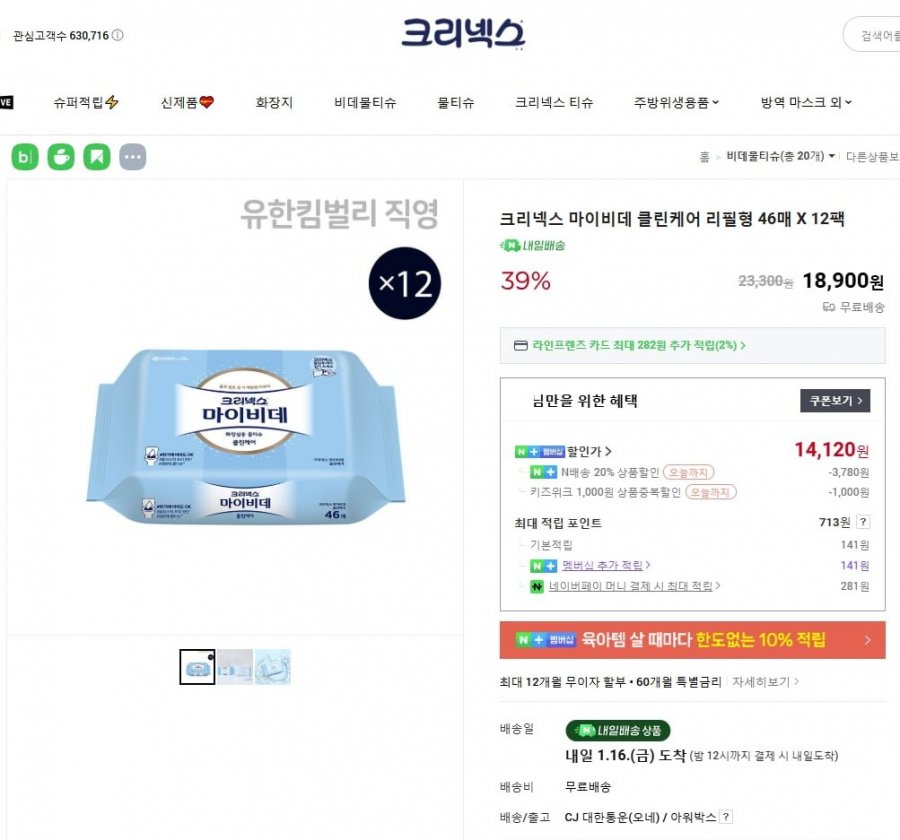Open the gray more-sharing ellipsis icon
The width and height of the screenshot is (900, 840).
pyautogui.click(x=133, y=157)
